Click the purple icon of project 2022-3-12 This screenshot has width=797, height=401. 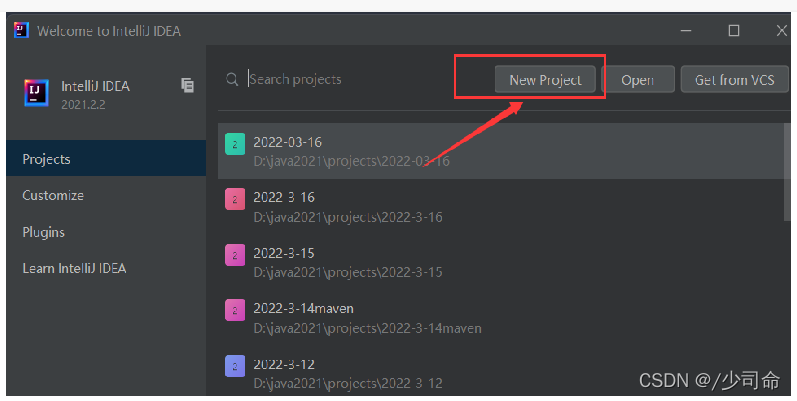click(x=235, y=366)
